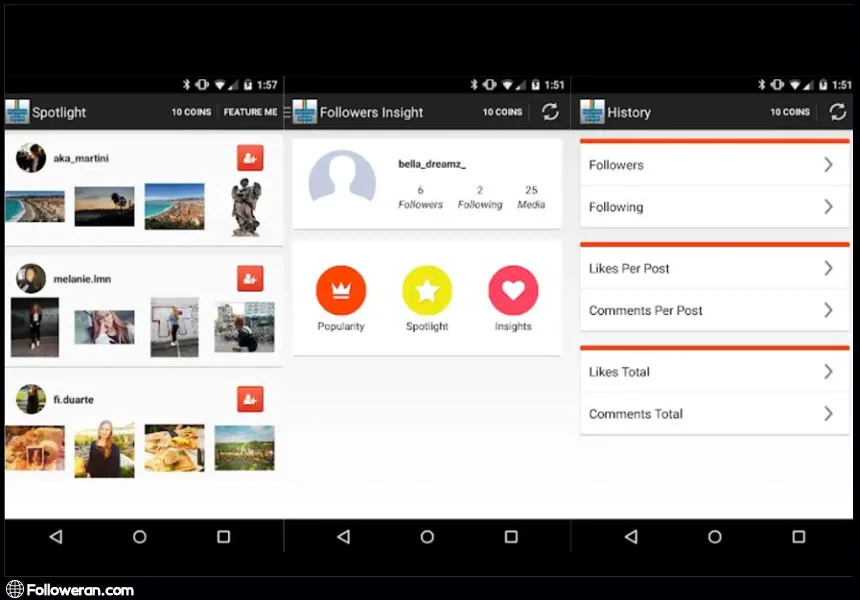Viewport: 860px width, 600px height.
Task: Refresh the History screen
Action: click(x=837, y=112)
